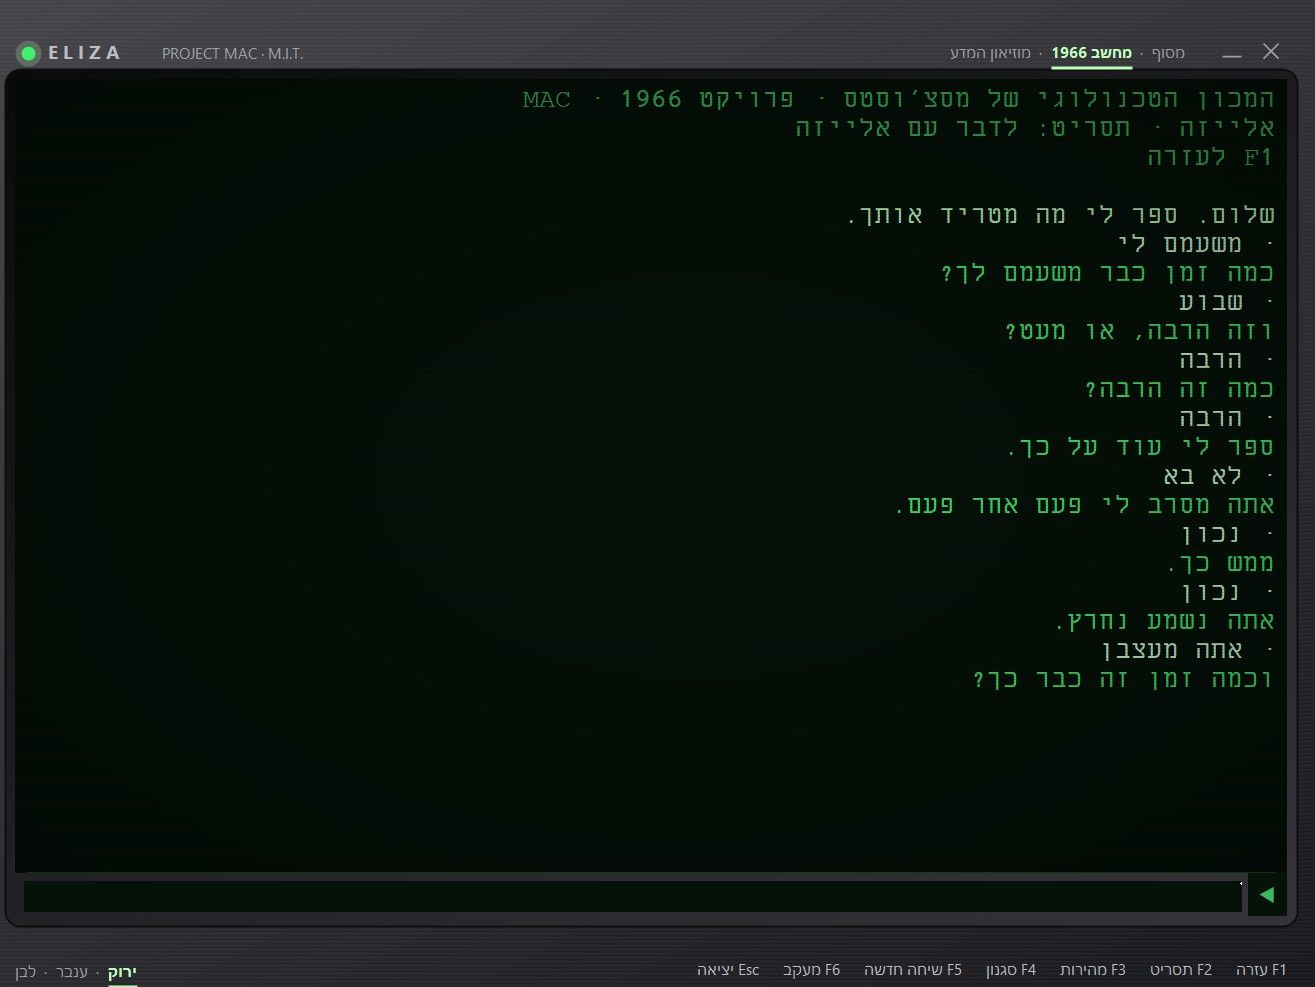The image size is (1315, 987).
Task: Click the greeting 'שלום. ספר לי מה מטריד אותך.'
Action: tap(1061, 215)
